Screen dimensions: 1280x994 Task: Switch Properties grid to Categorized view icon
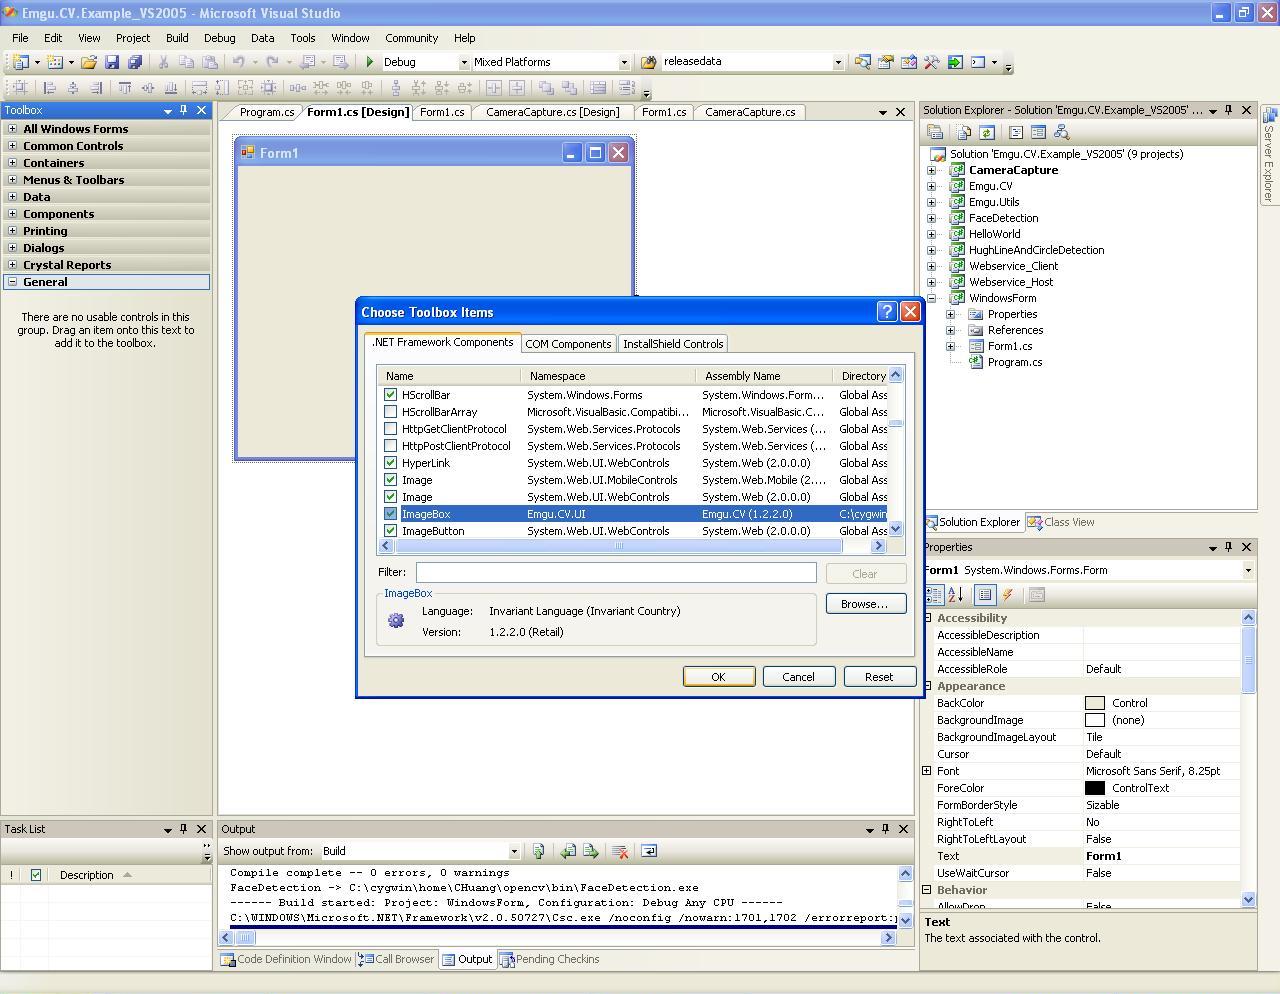(x=934, y=595)
